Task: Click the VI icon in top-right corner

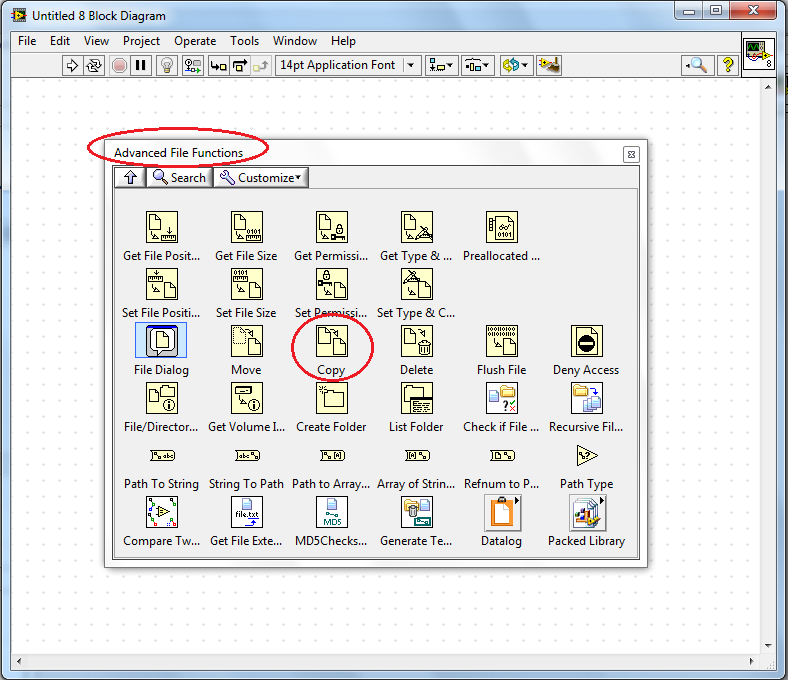Action: [x=759, y=54]
